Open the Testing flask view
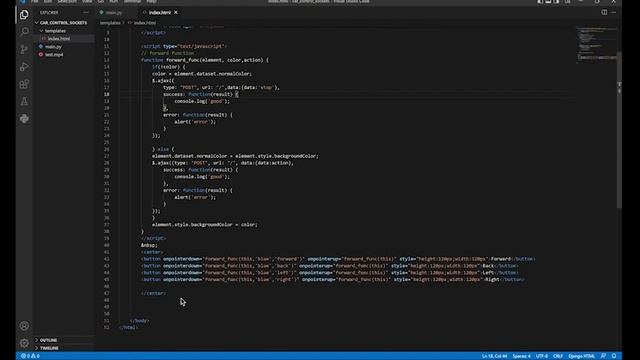The height and width of the screenshot is (360, 640). coord(24,101)
